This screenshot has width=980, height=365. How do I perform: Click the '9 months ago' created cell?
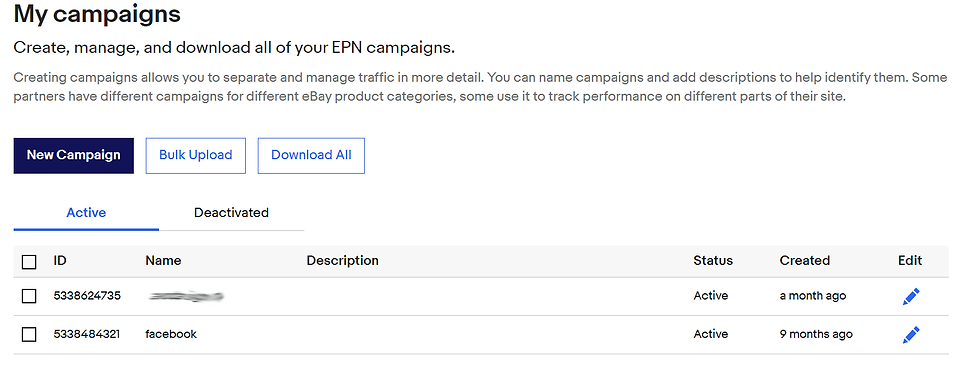[x=816, y=334]
